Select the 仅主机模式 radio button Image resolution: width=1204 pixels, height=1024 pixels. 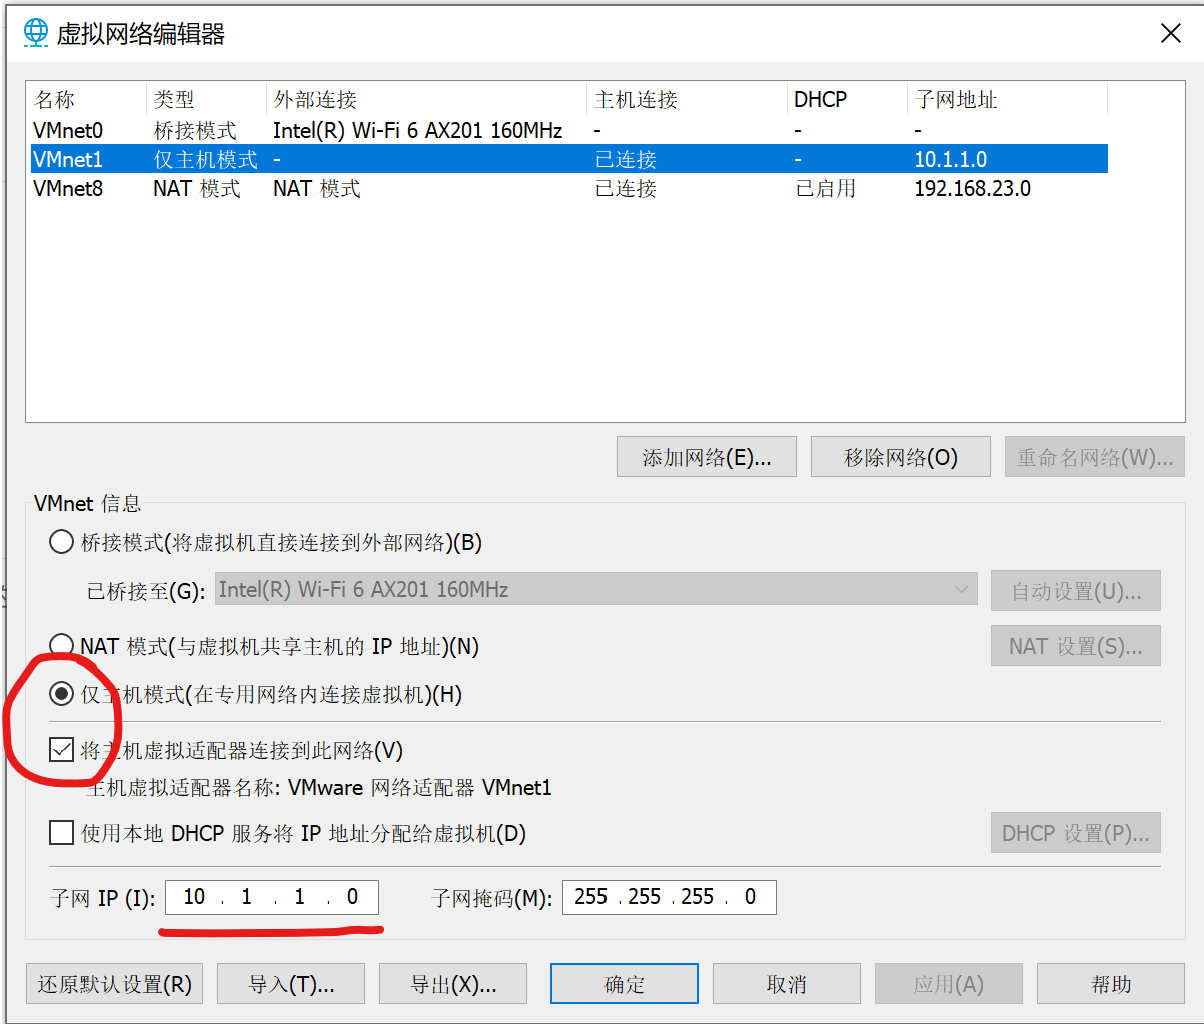(x=62, y=694)
